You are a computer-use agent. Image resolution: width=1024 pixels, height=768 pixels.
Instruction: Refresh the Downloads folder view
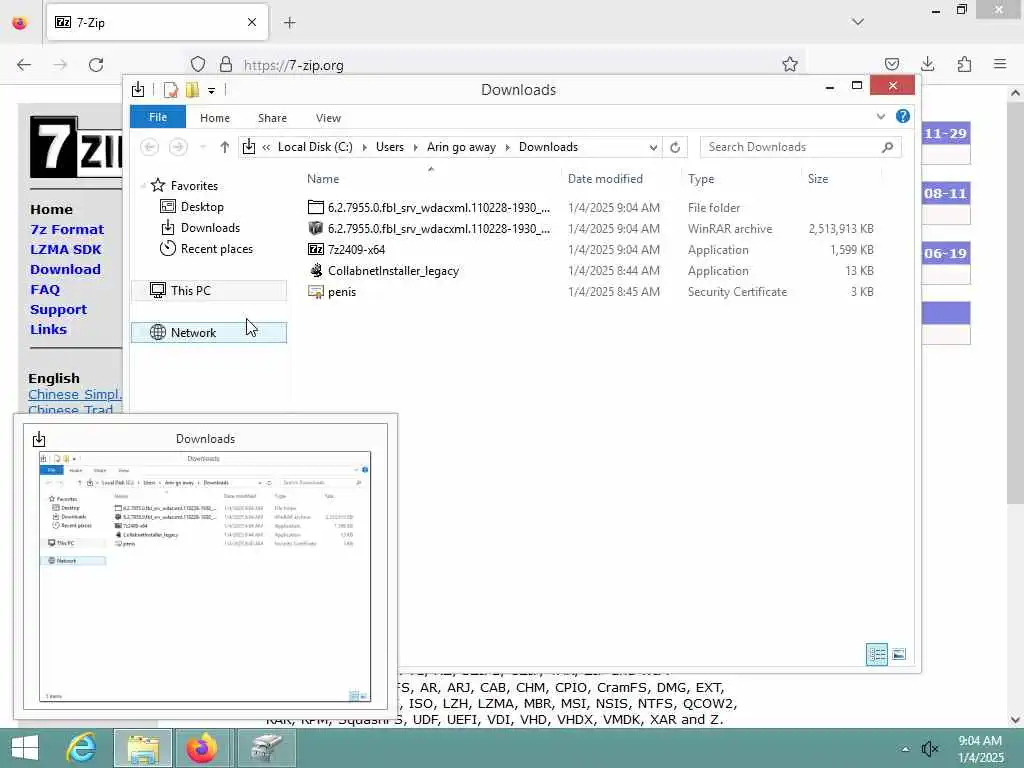(675, 148)
